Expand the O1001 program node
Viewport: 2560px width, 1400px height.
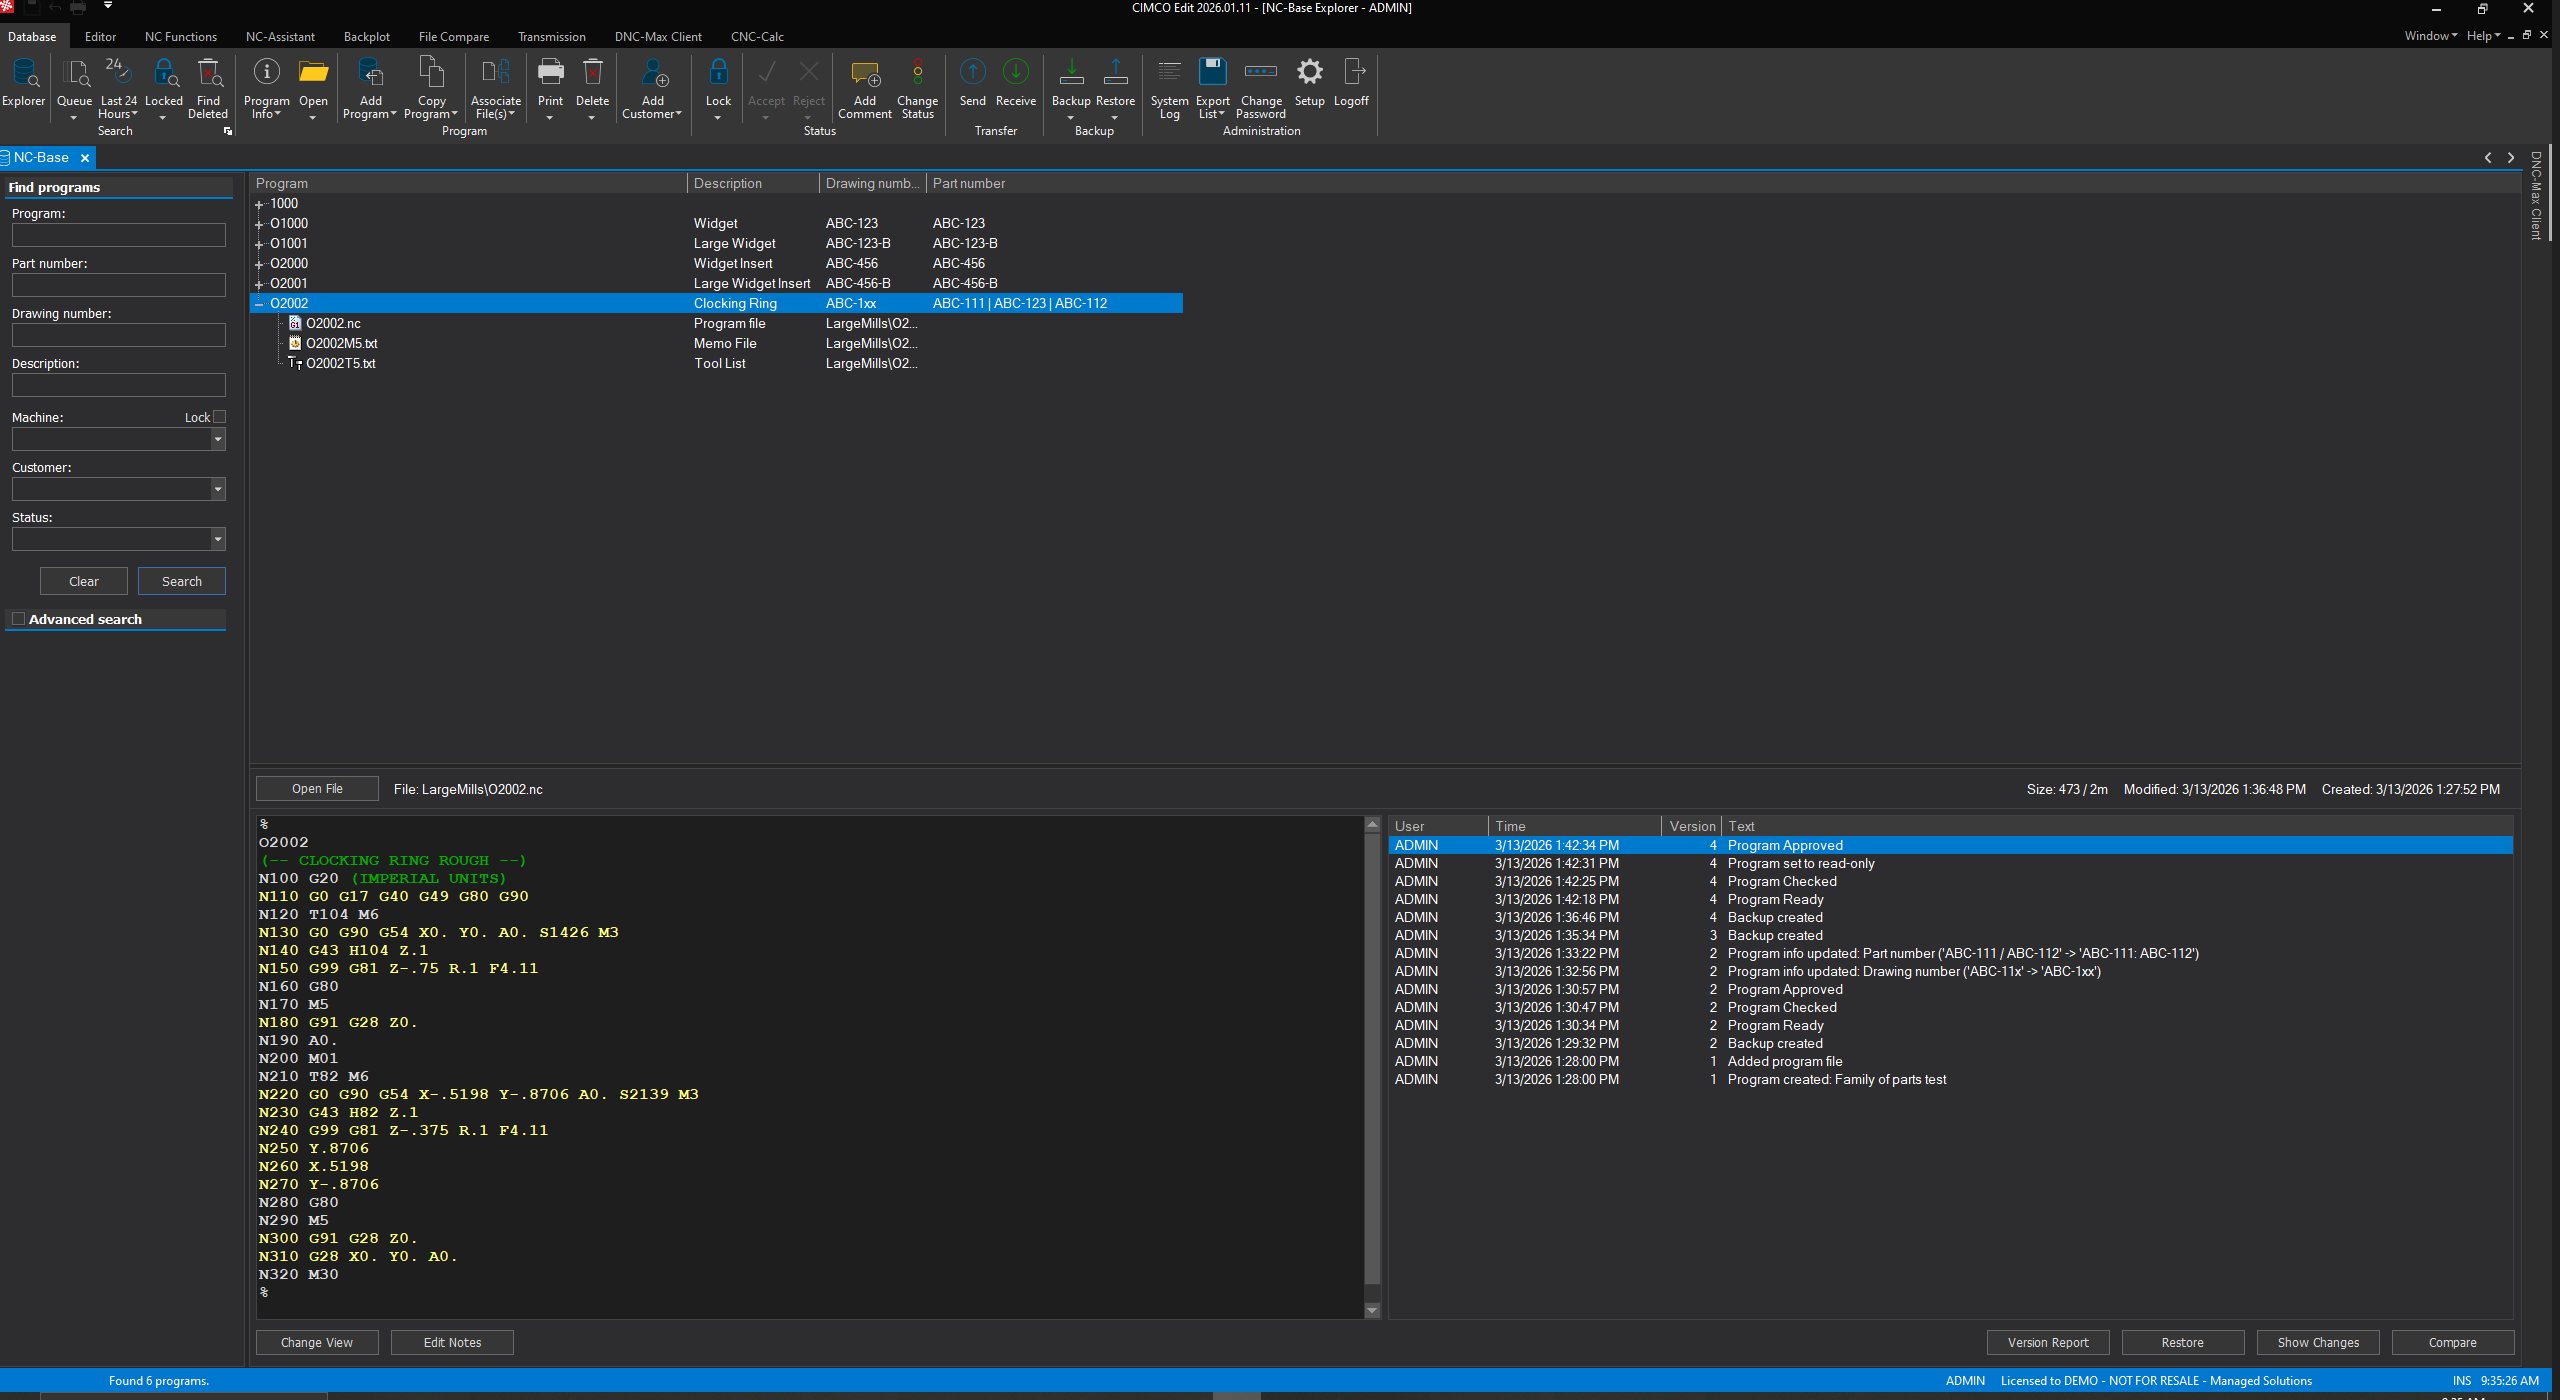click(259, 245)
